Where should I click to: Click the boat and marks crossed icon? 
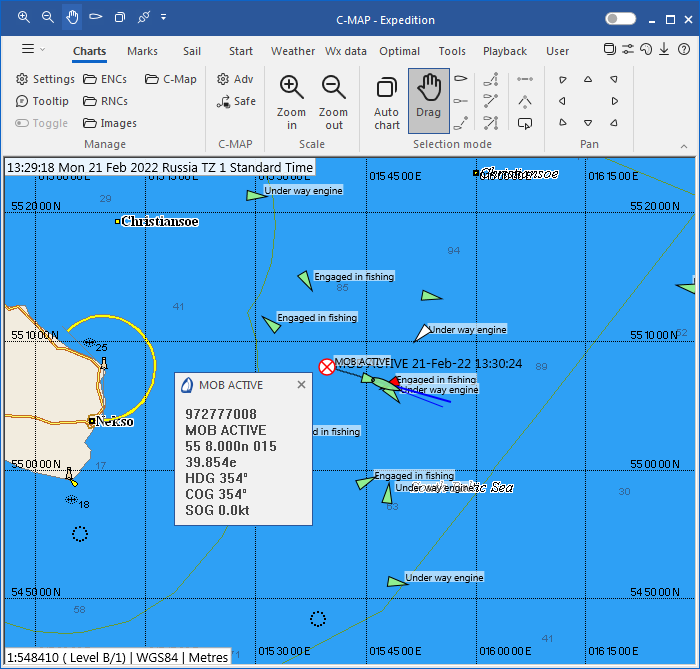coord(491,123)
